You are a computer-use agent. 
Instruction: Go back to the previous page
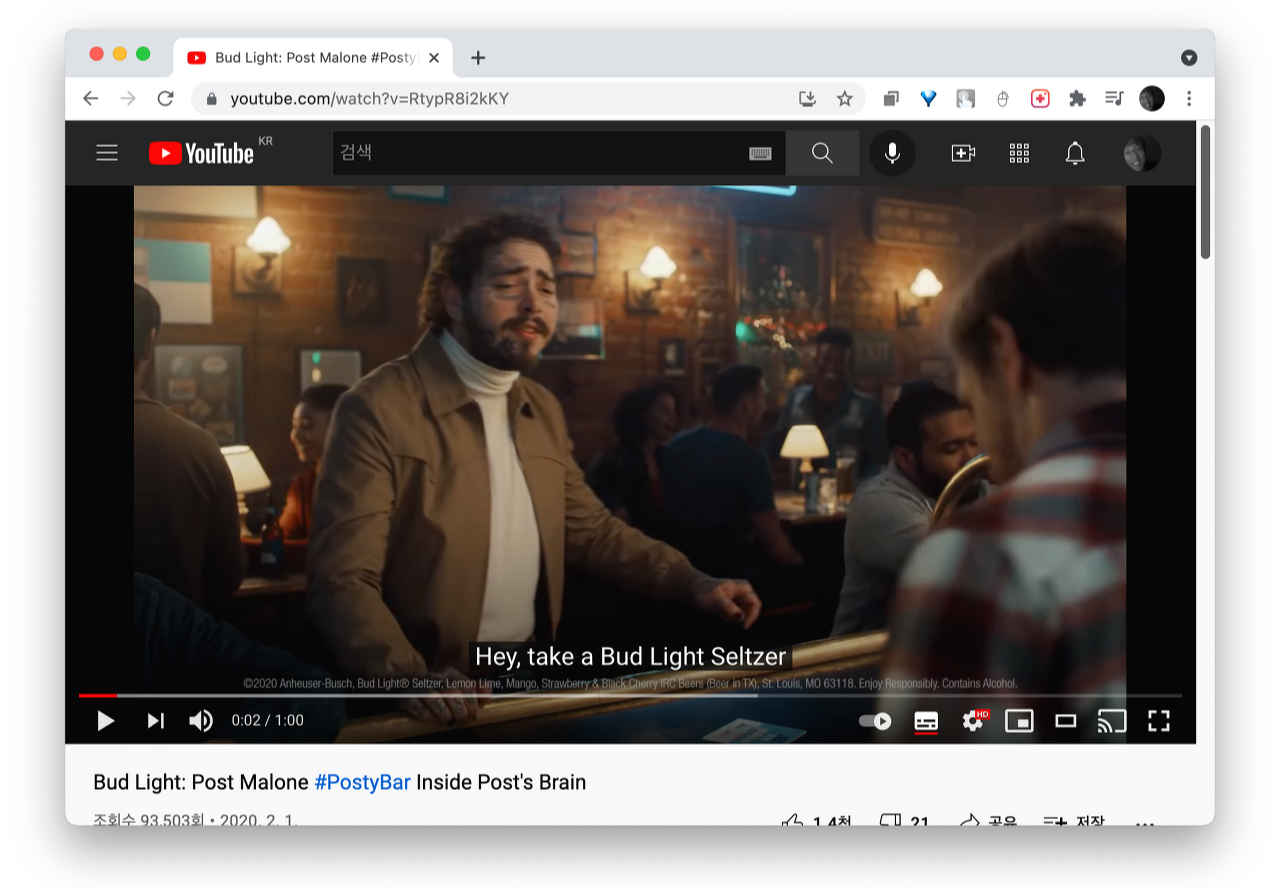point(91,98)
